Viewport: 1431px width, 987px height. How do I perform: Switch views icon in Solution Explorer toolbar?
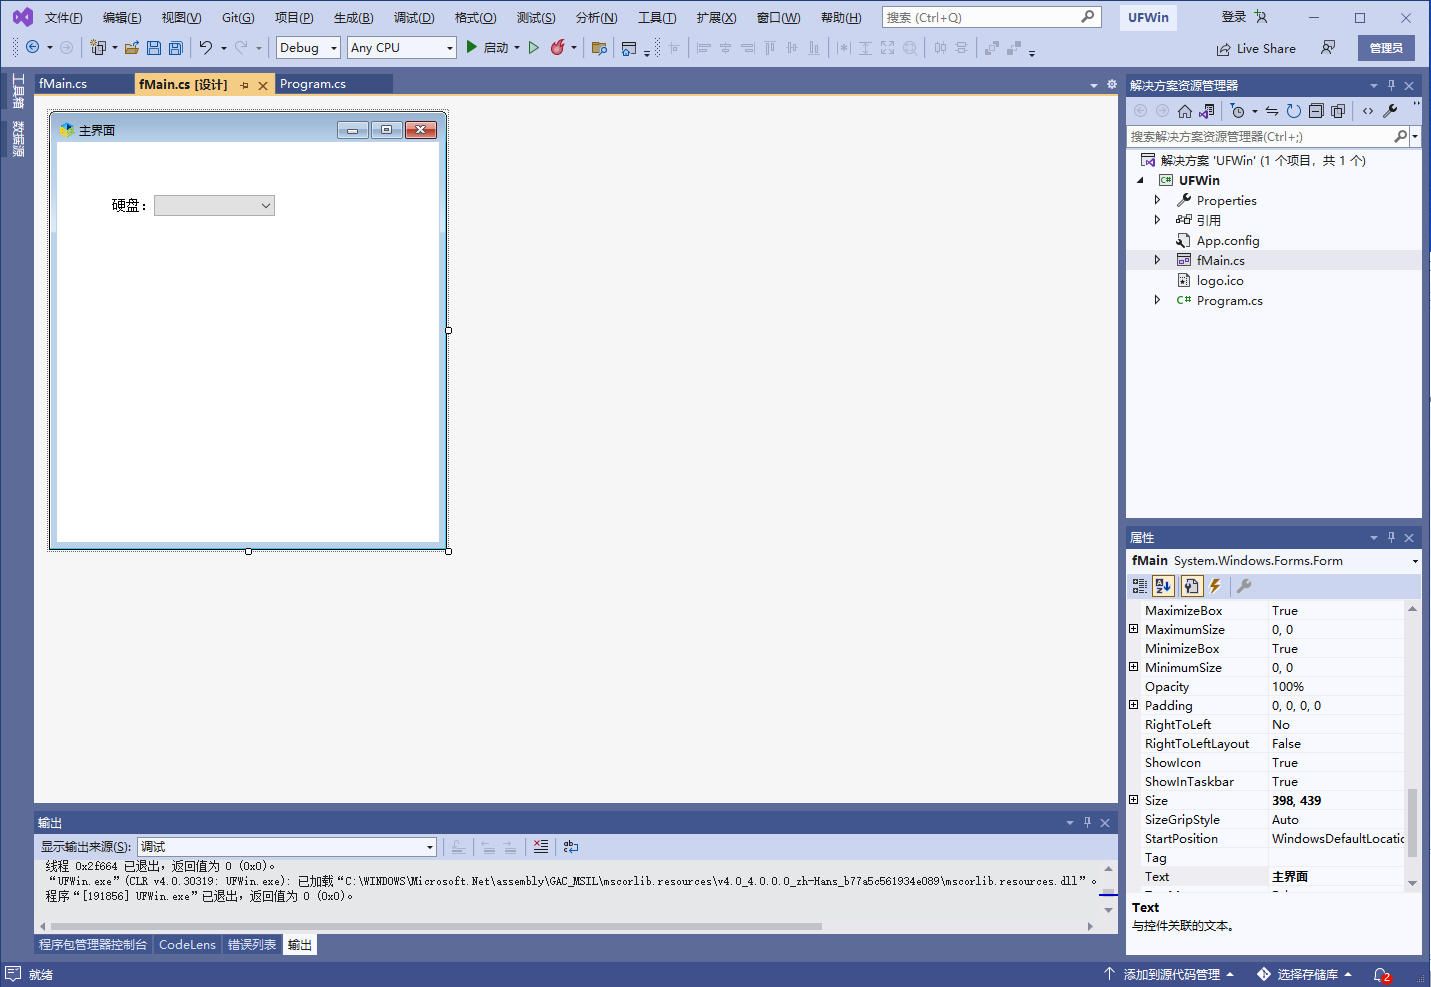click(1207, 111)
